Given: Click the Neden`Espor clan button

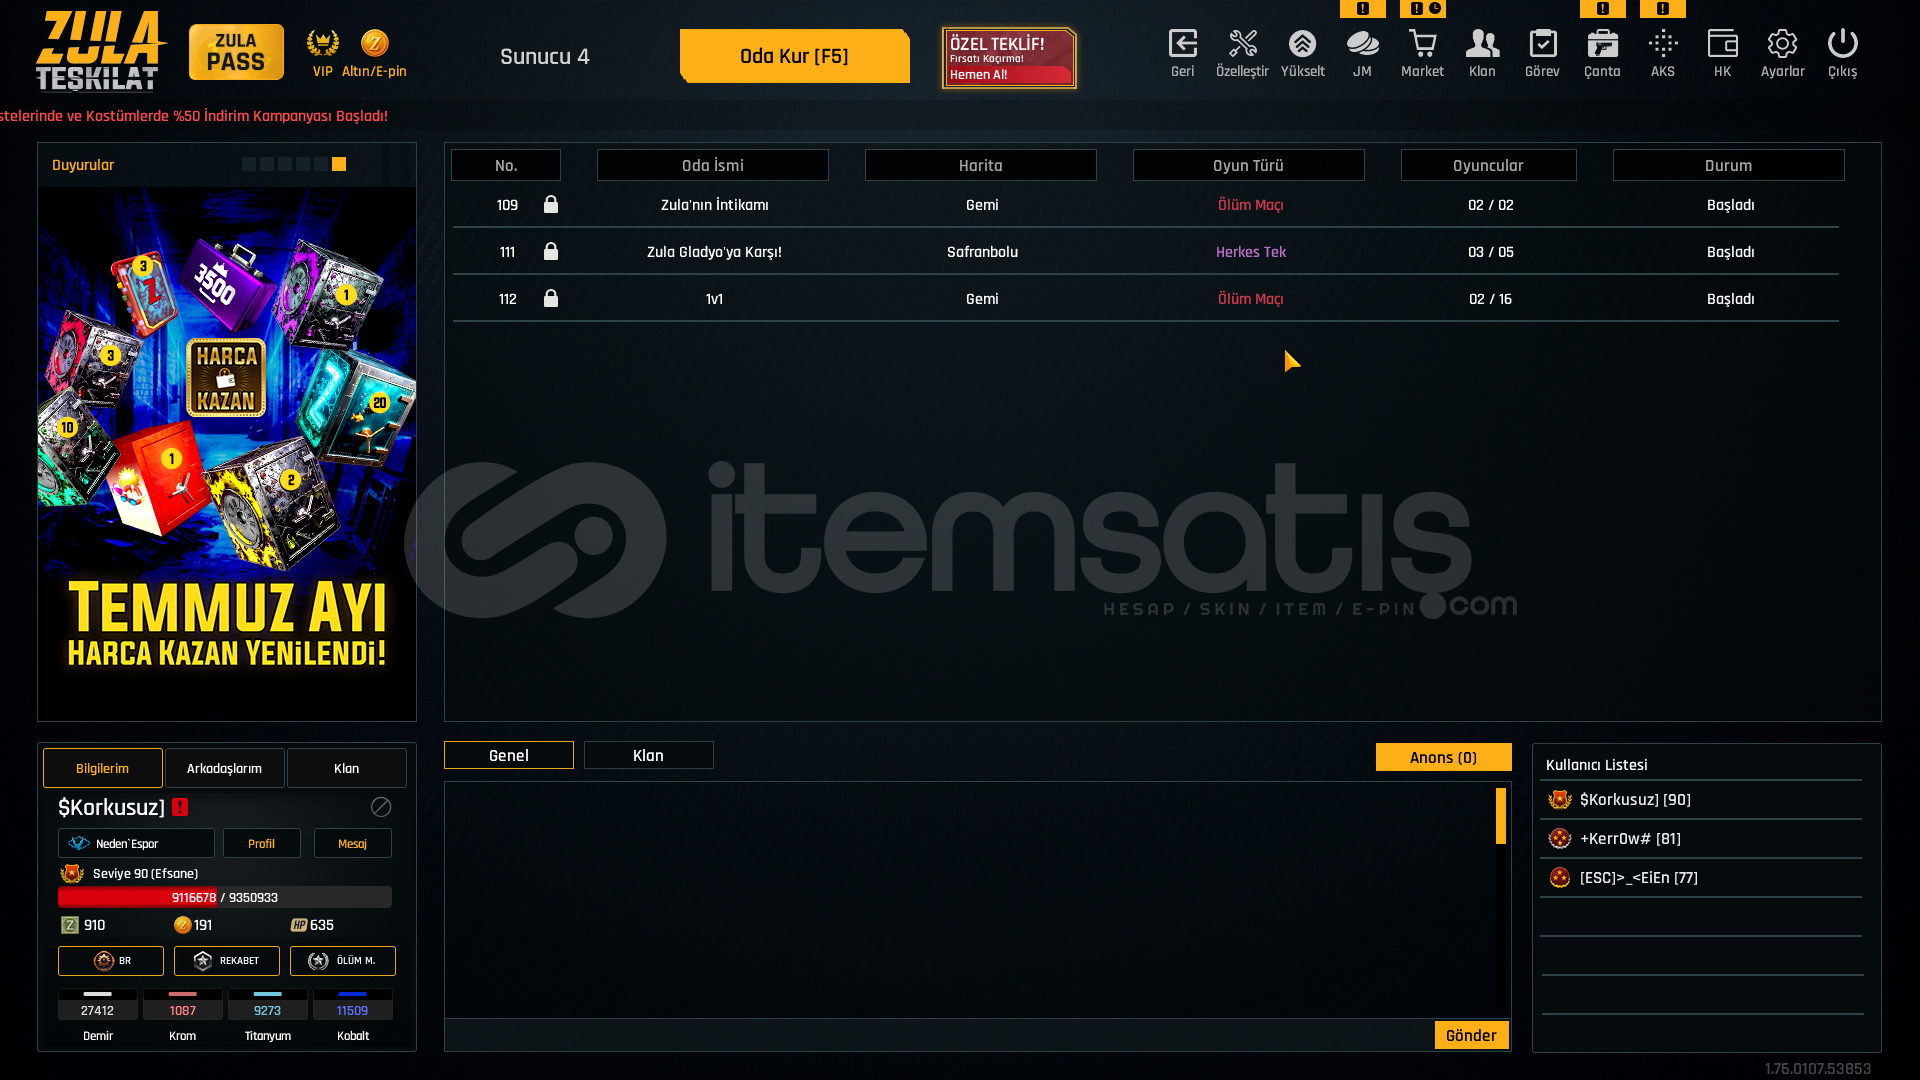Looking at the screenshot, I should pos(136,843).
